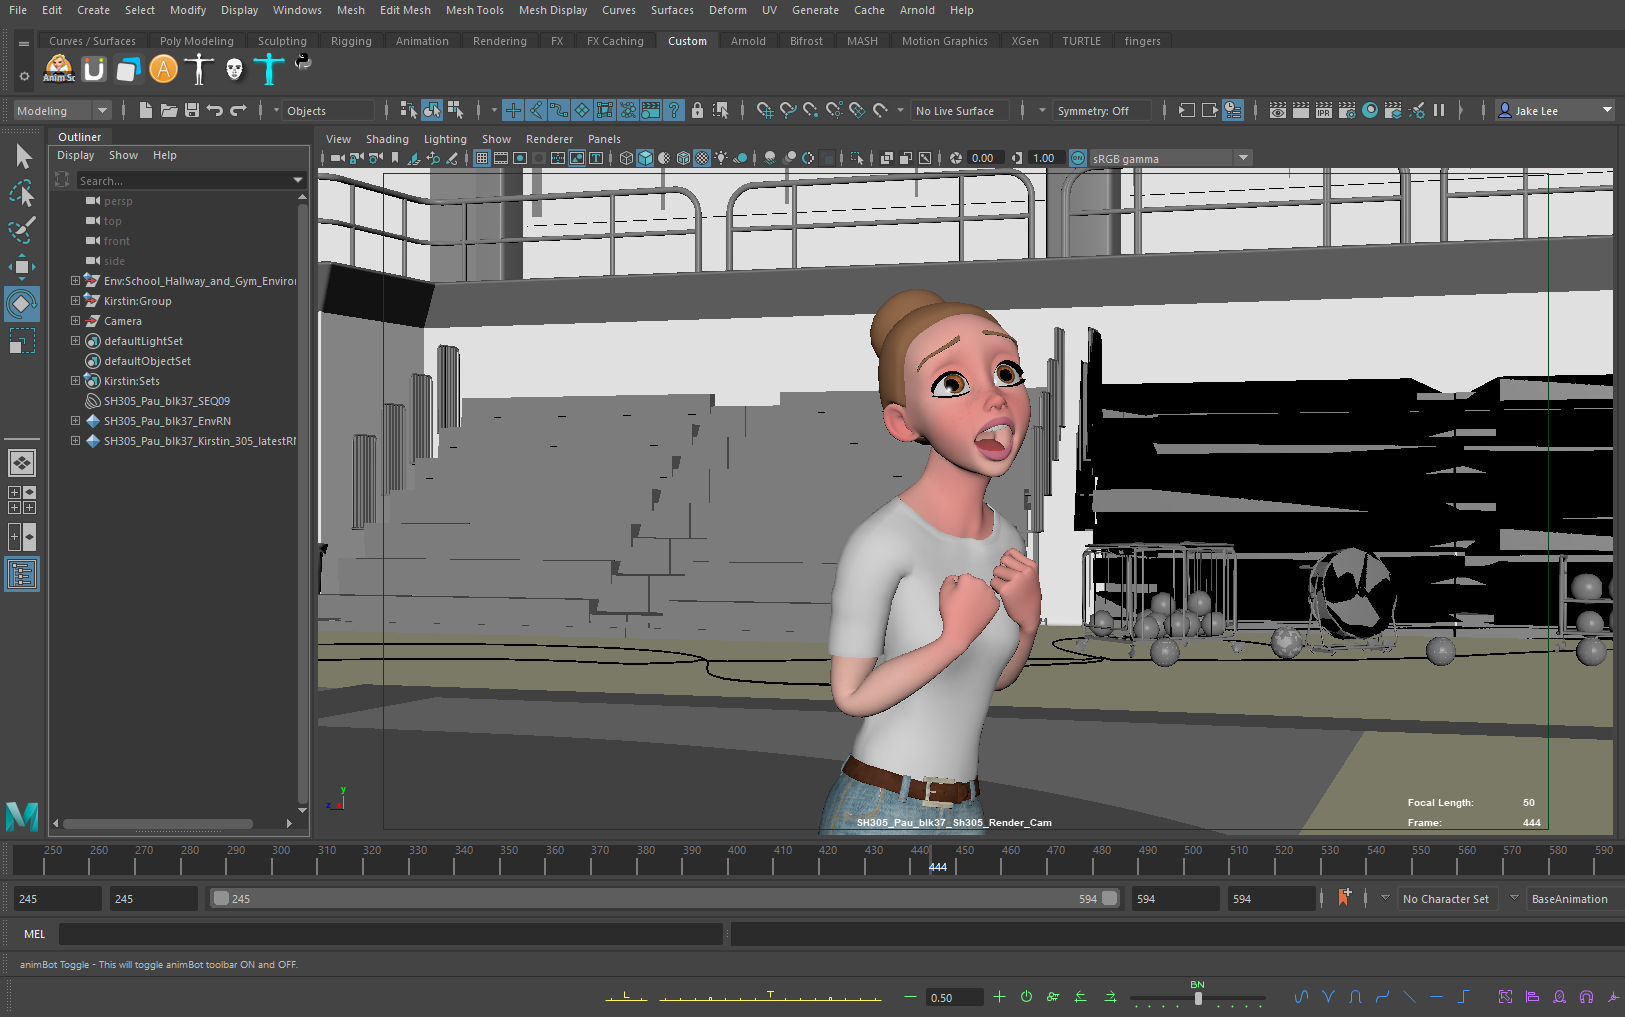Expand Kirstin:Group in the Outliner
1625x1017 pixels.
click(75, 300)
